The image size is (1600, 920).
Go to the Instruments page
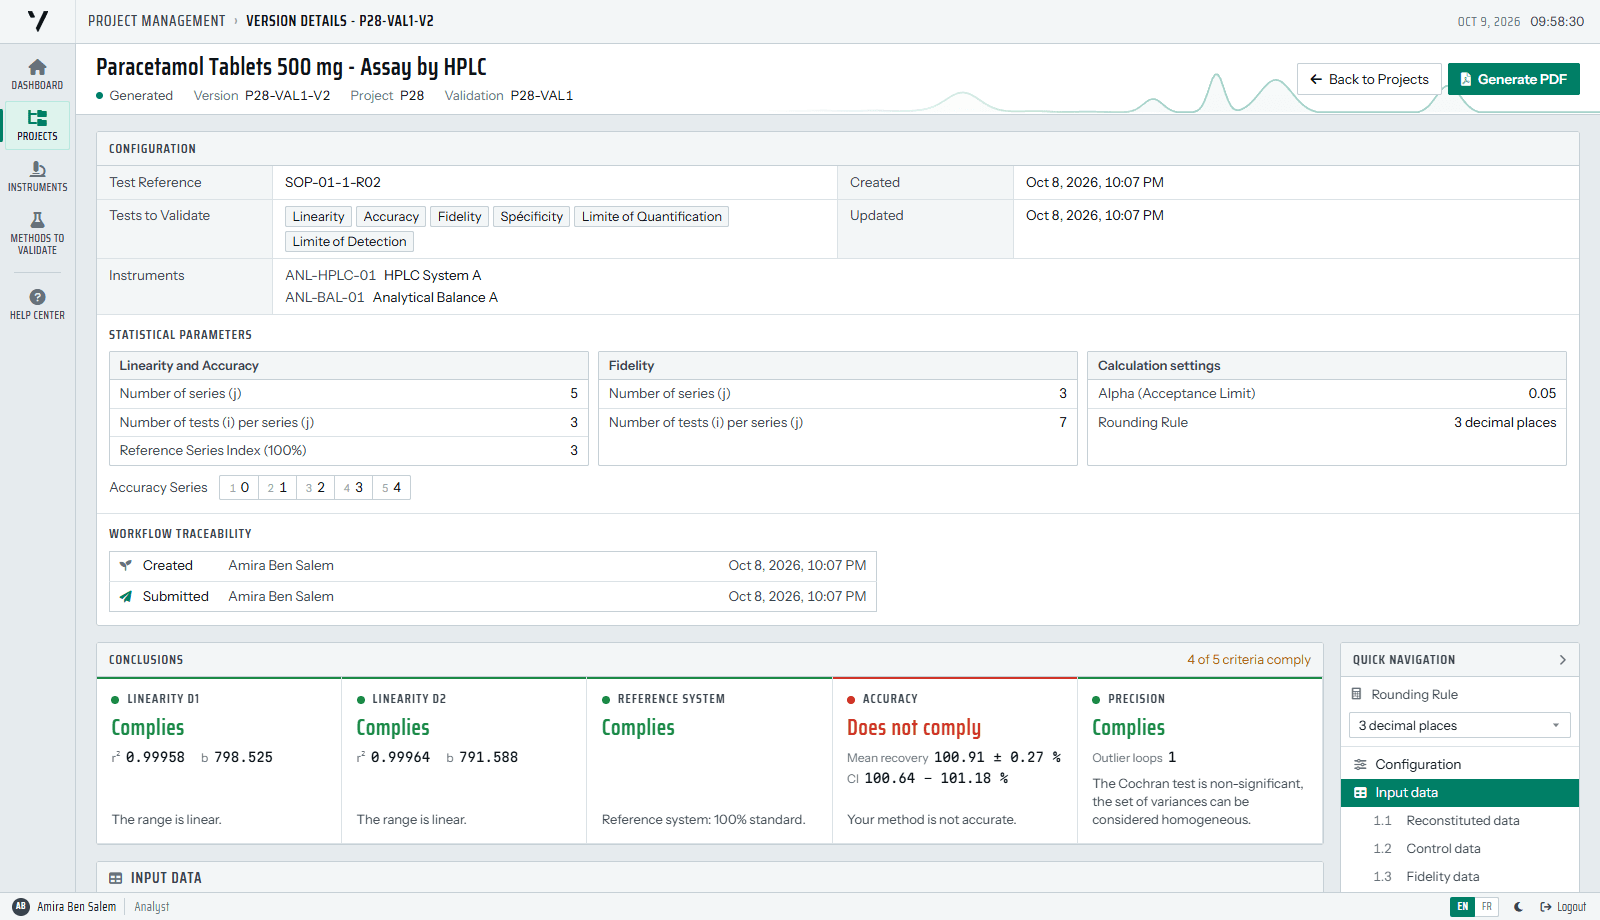37,176
